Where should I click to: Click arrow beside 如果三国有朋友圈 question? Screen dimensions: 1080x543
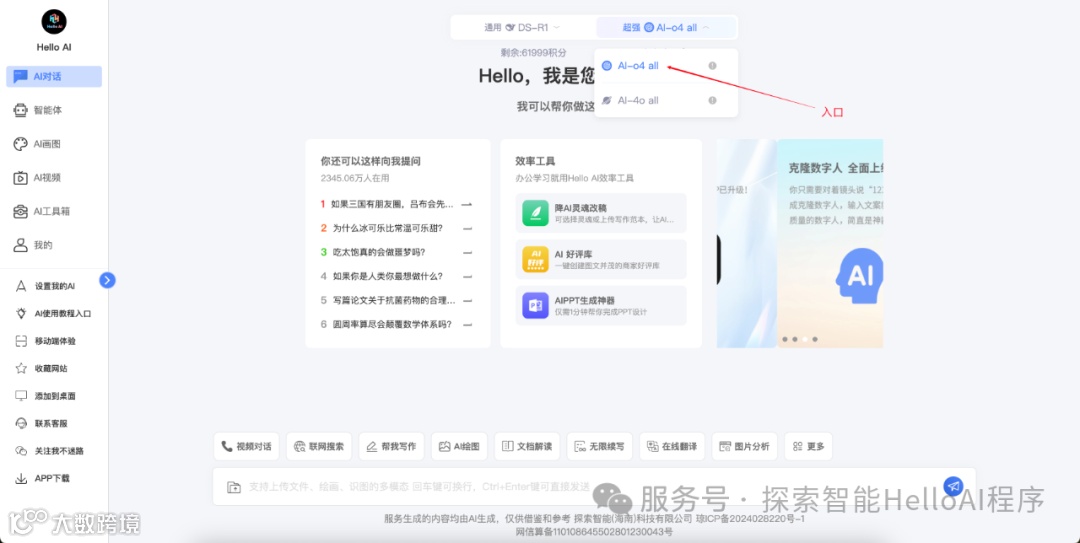pyautogui.click(x=467, y=204)
